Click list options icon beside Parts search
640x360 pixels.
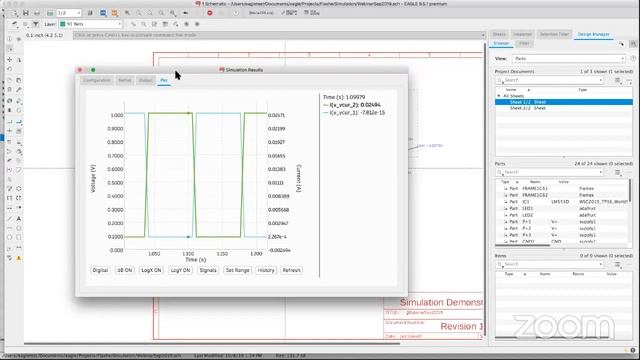click(618, 173)
